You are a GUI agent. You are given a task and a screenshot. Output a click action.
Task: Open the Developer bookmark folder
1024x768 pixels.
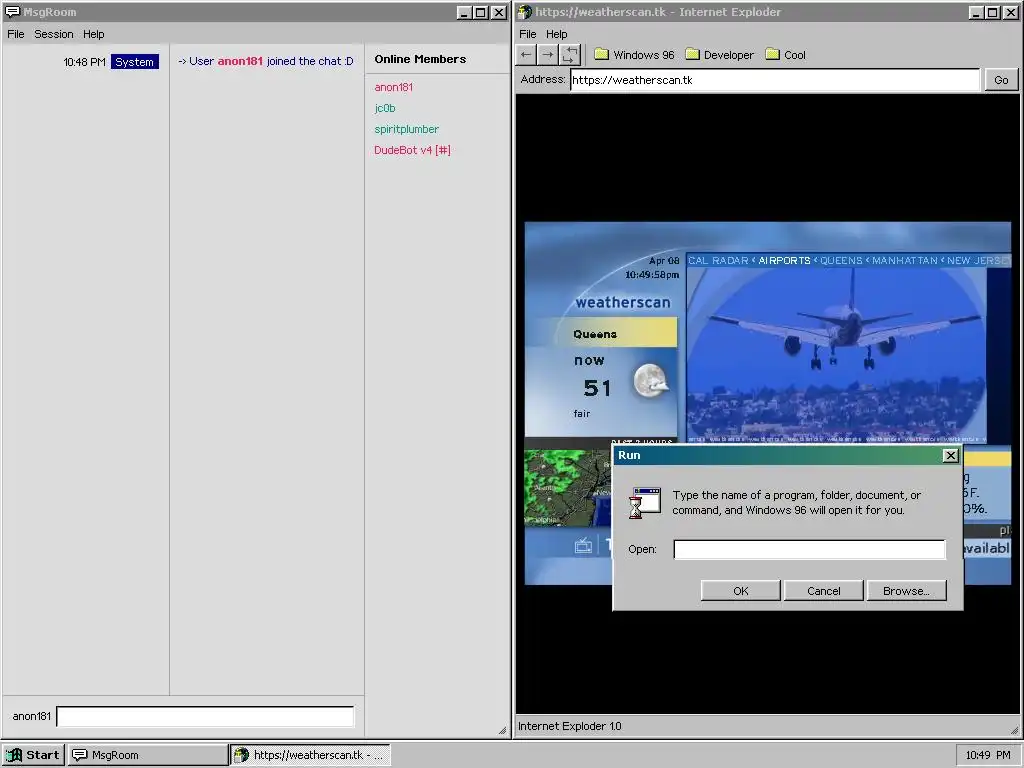click(720, 55)
